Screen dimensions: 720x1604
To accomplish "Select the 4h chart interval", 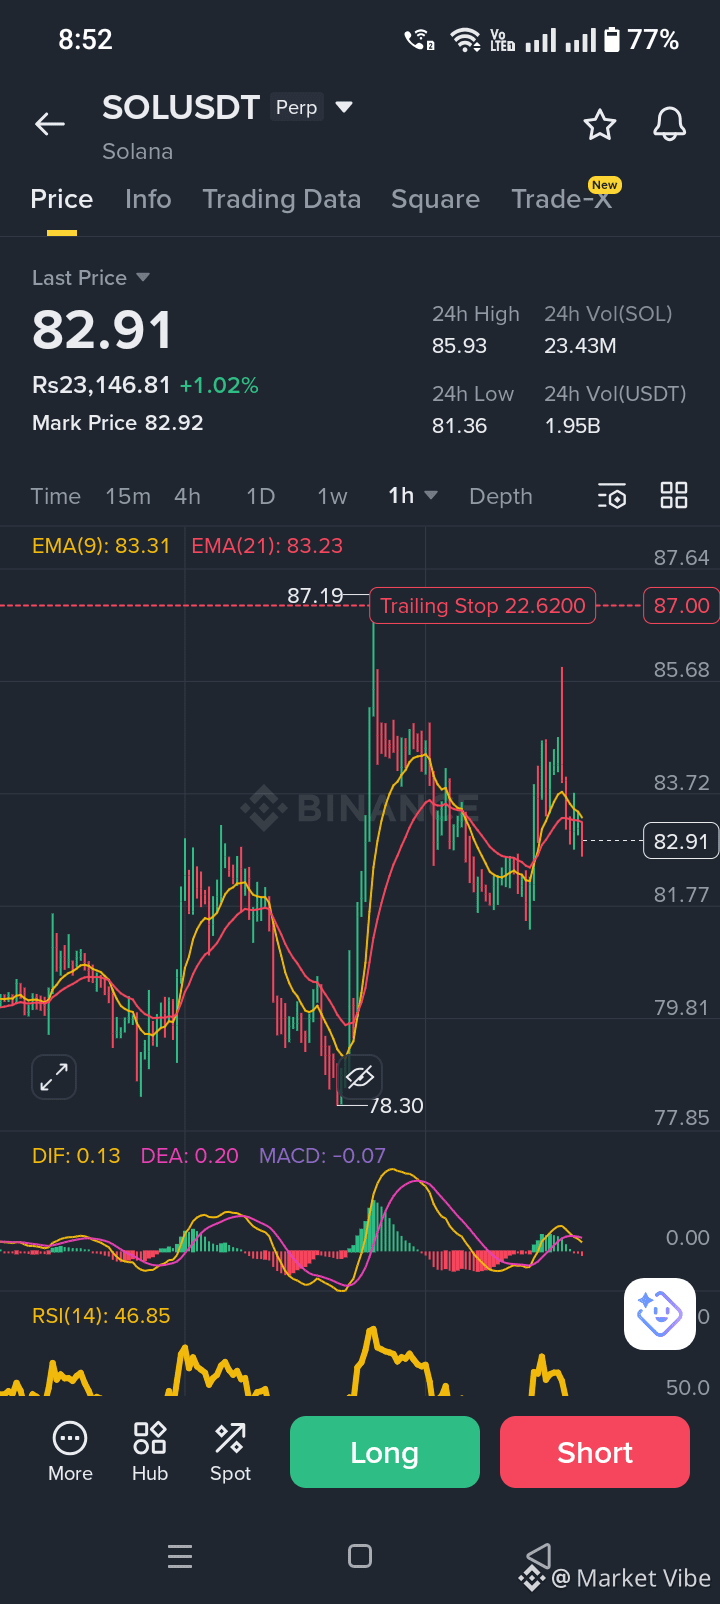I will click(x=187, y=496).
